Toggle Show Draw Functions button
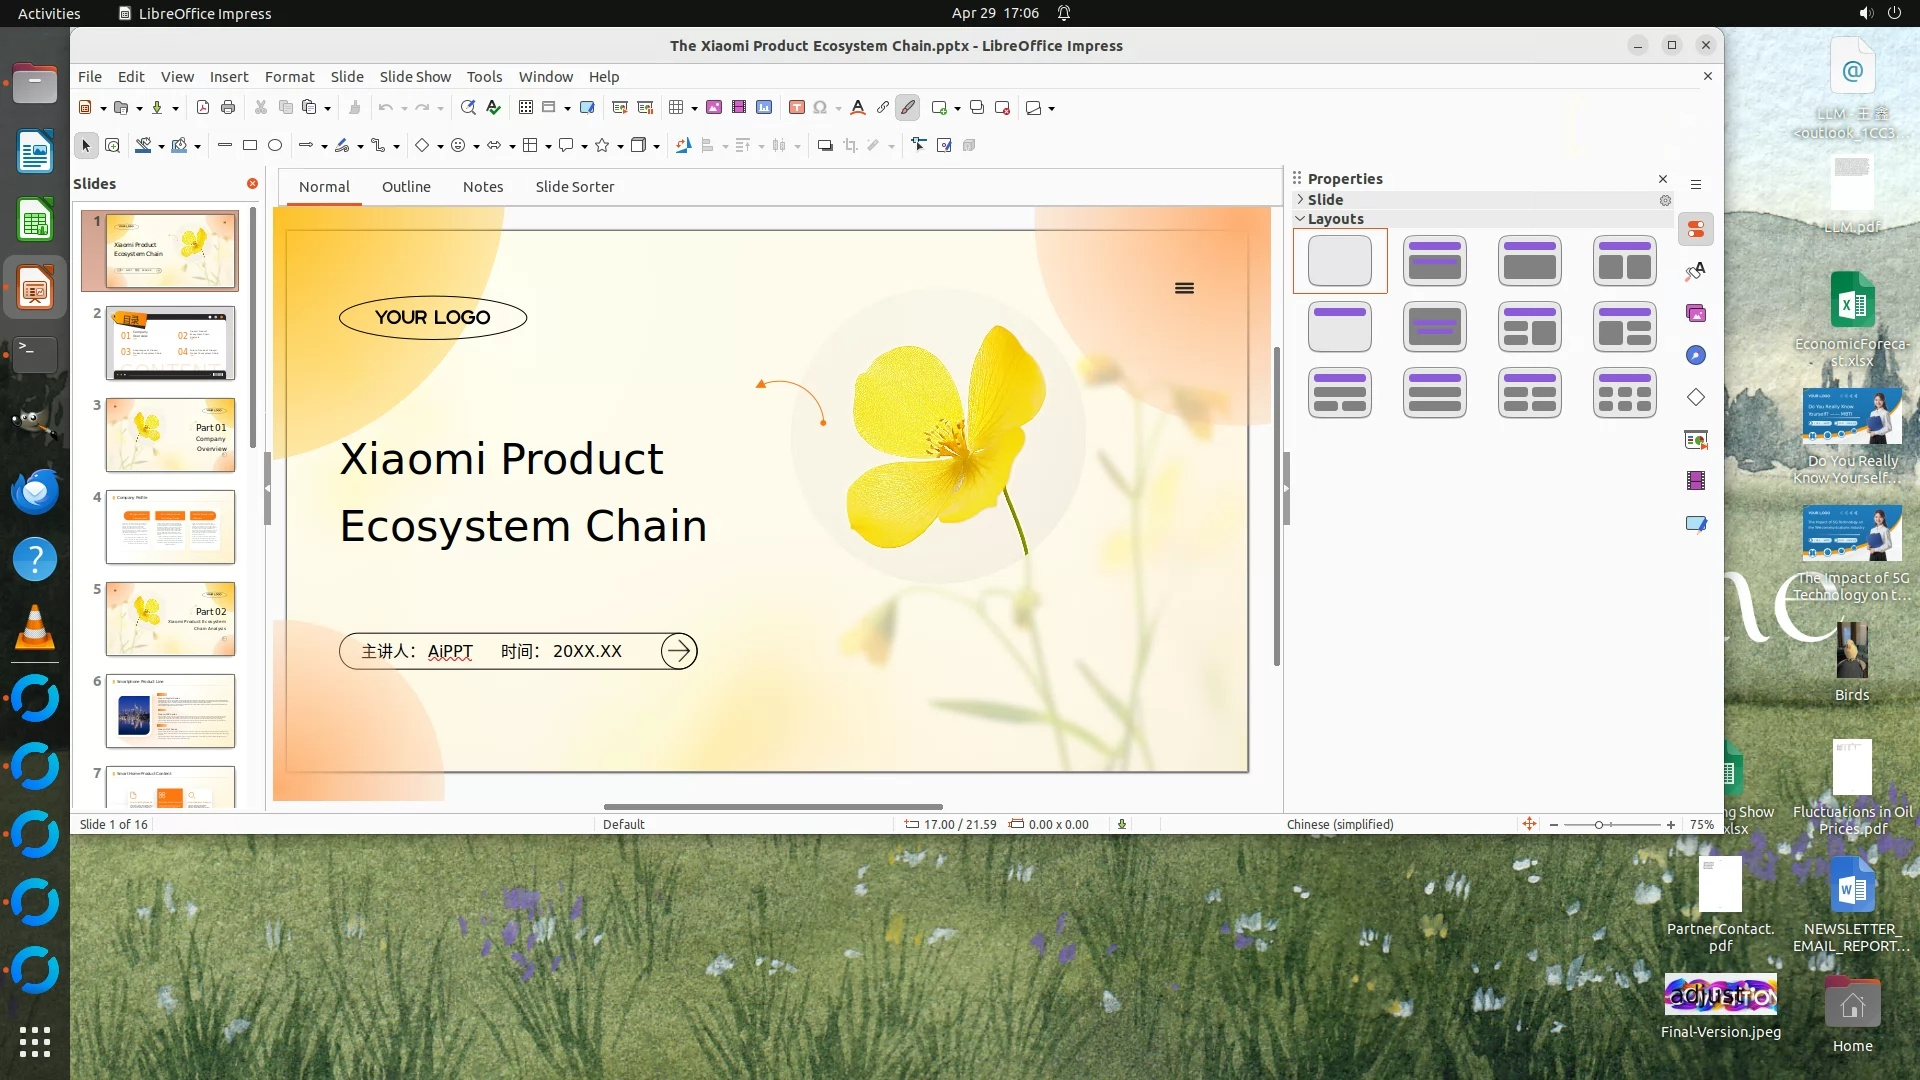This screenshot has width=1920, height=1080. tap(908, 108)
